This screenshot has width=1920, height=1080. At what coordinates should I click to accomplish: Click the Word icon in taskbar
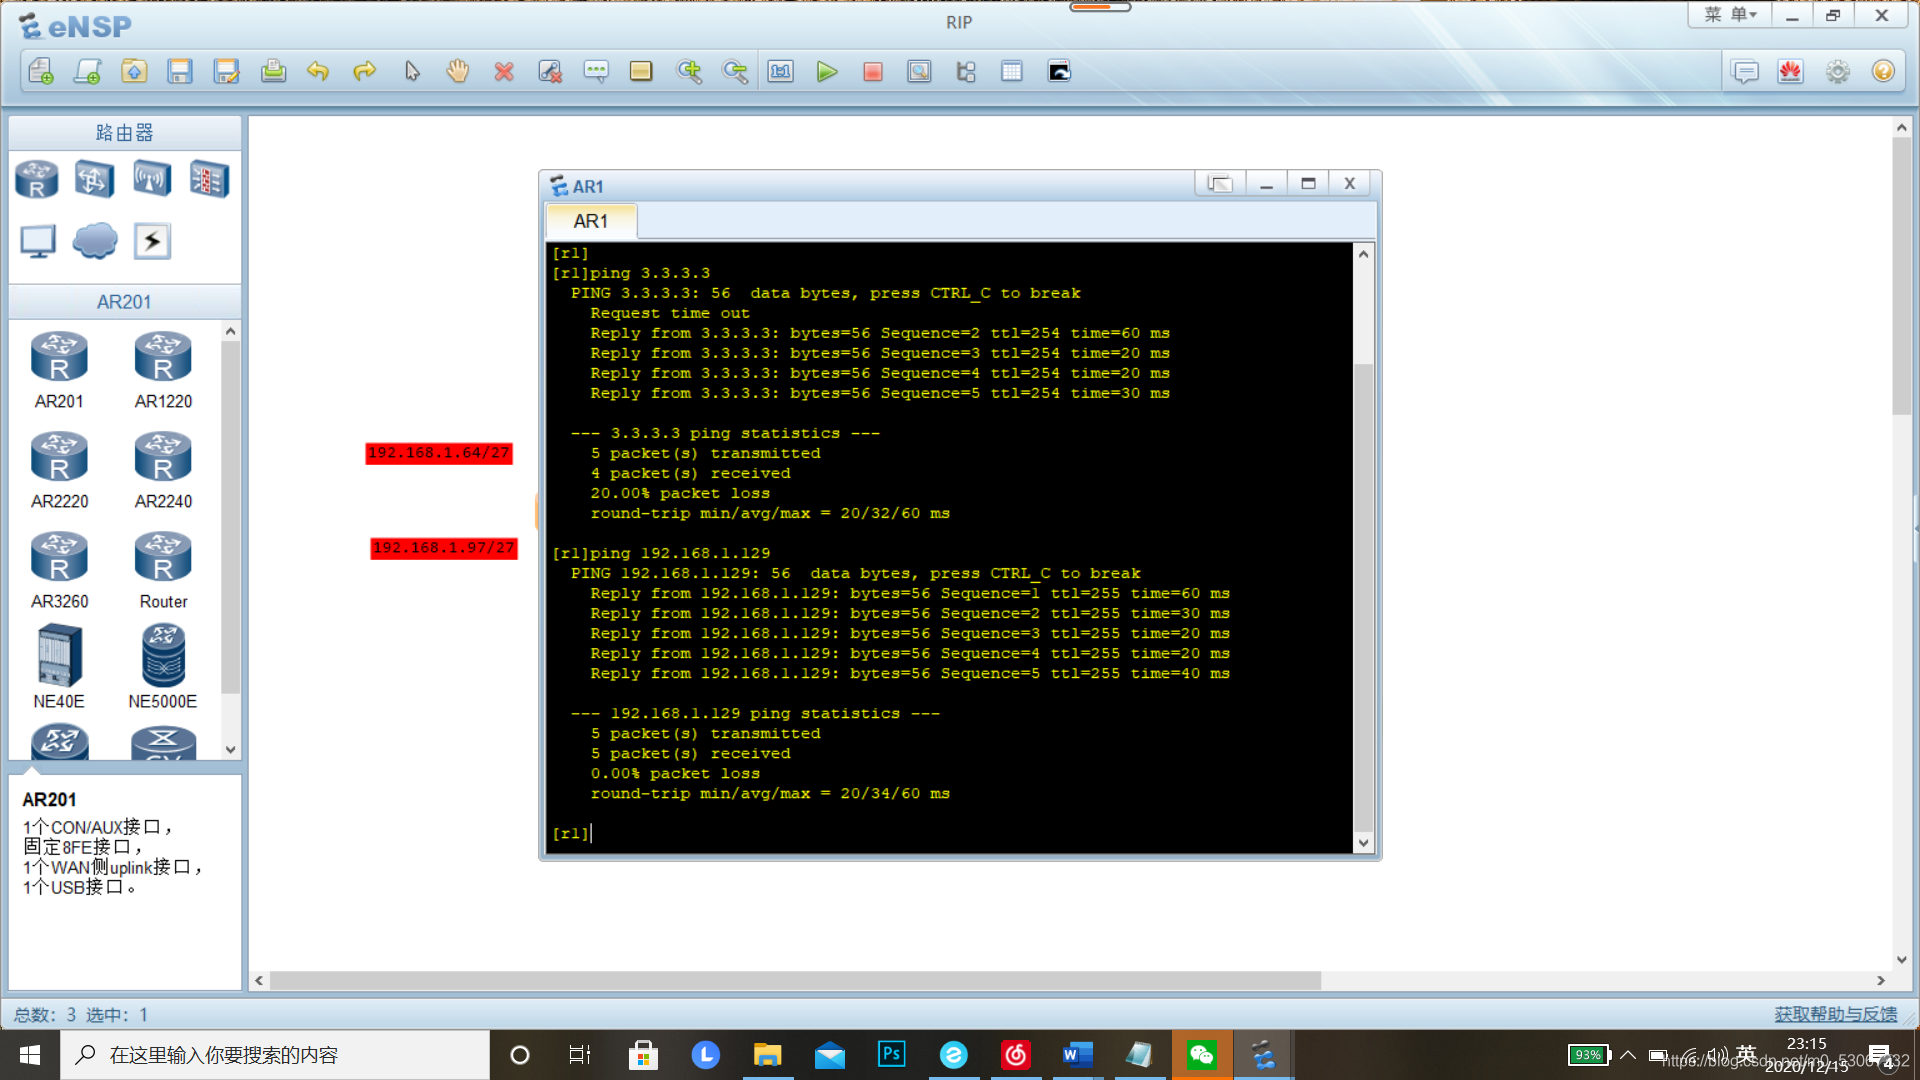point(1077,1055)
